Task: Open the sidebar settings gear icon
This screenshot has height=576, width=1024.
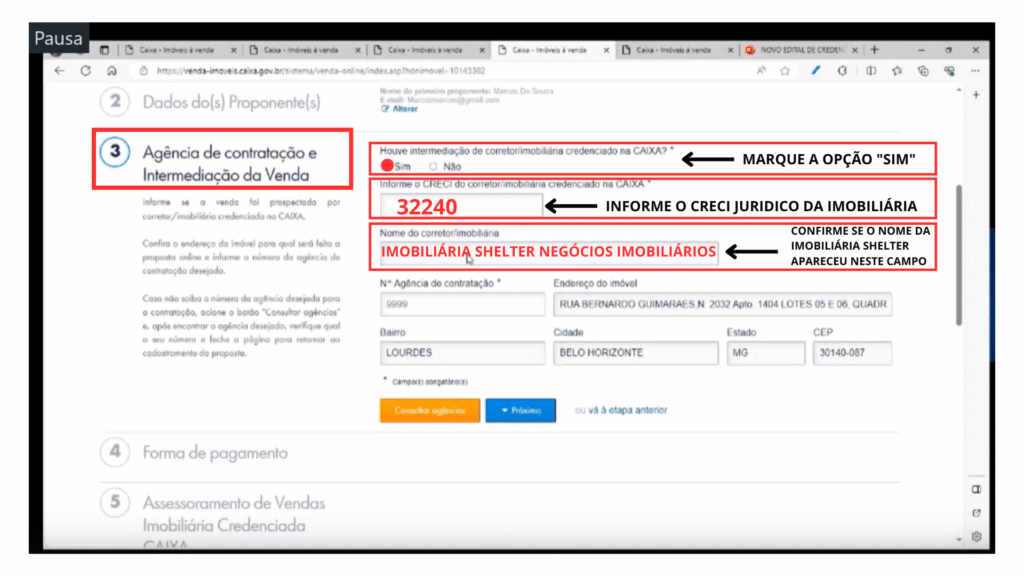Action: pos(976,536)
